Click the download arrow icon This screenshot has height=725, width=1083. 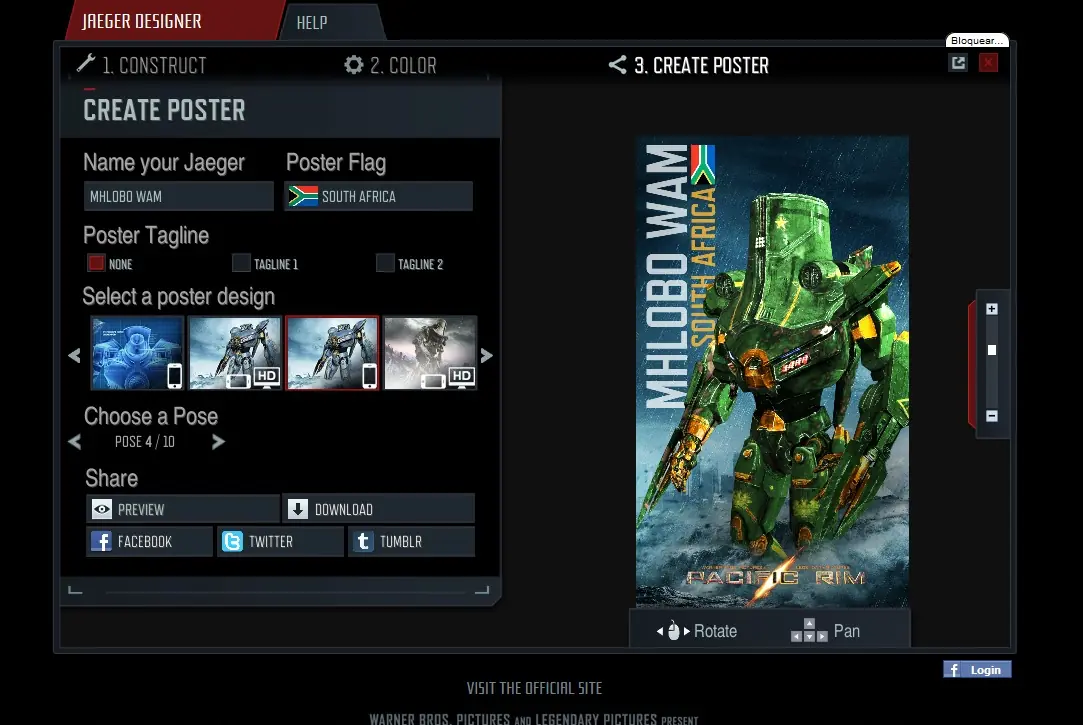298,510
